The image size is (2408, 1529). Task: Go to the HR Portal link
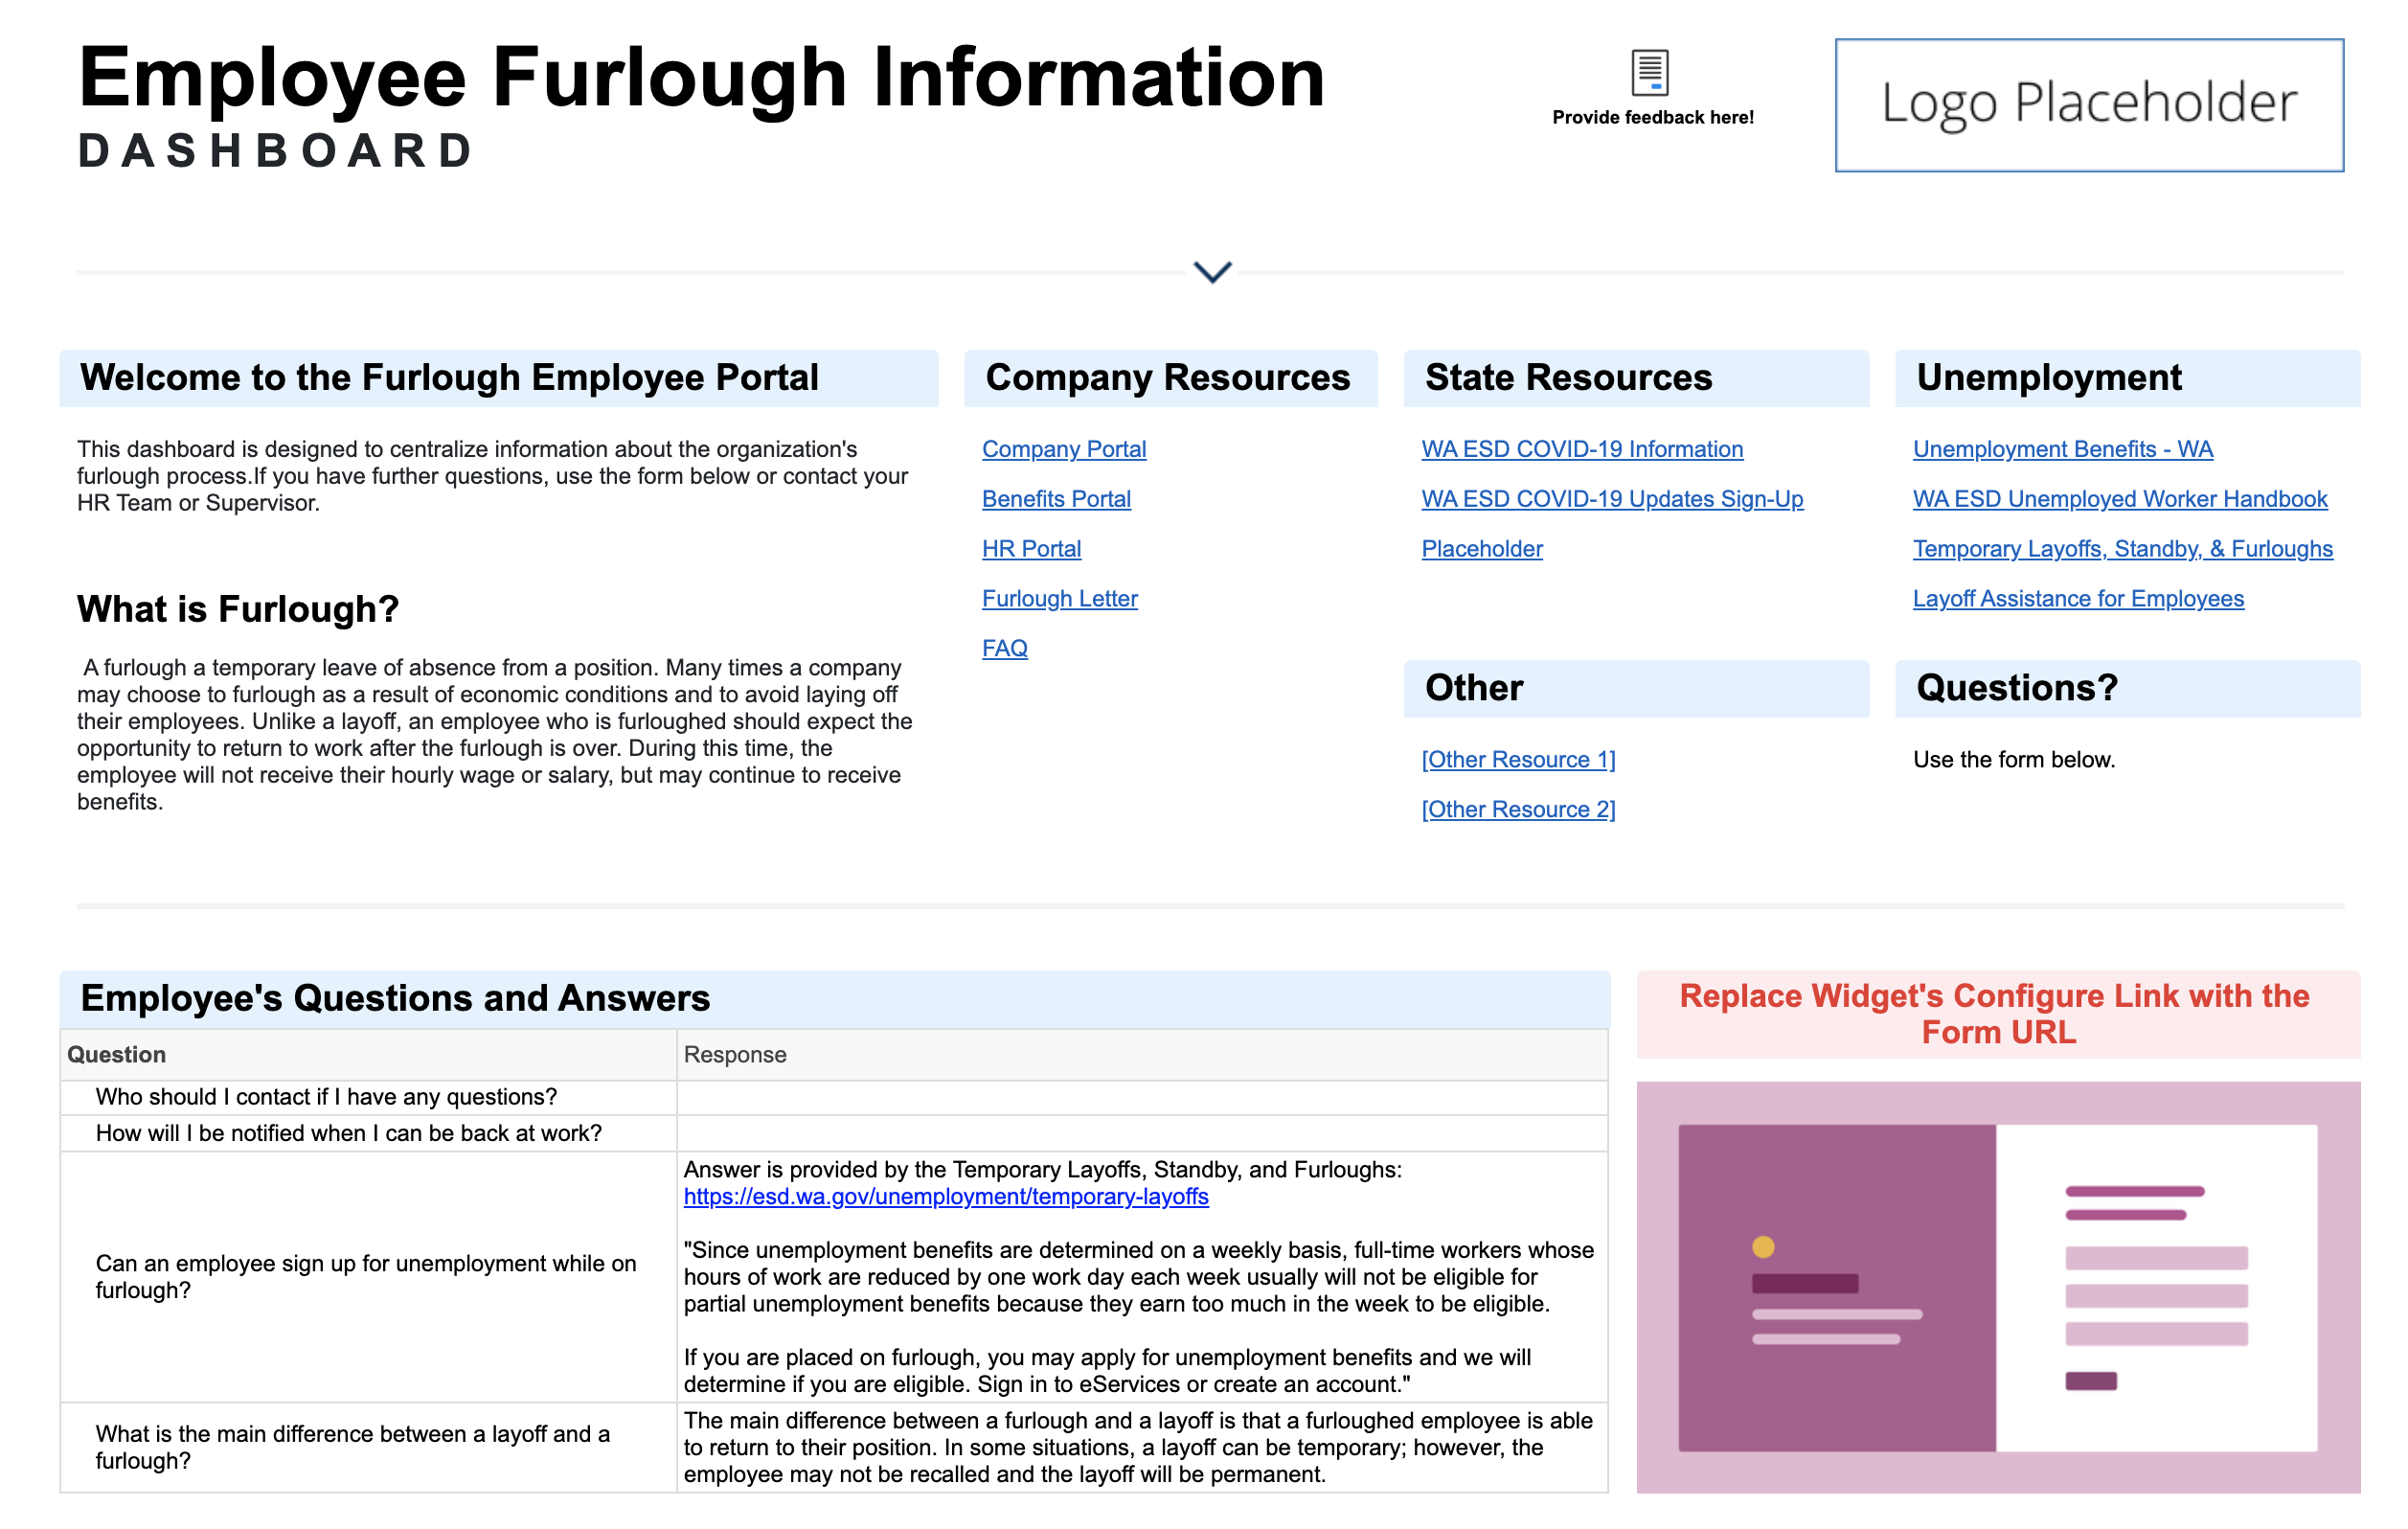1031,549
